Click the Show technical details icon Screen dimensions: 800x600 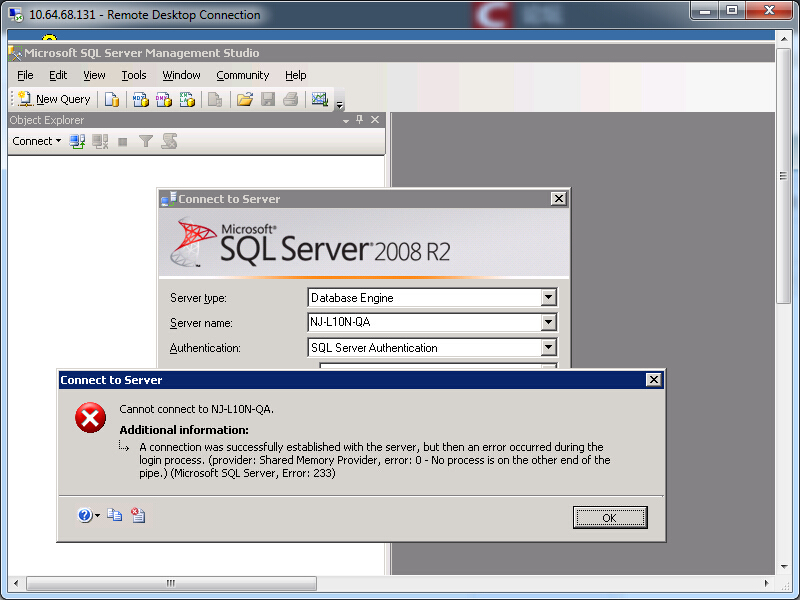(x=138, y=515)
